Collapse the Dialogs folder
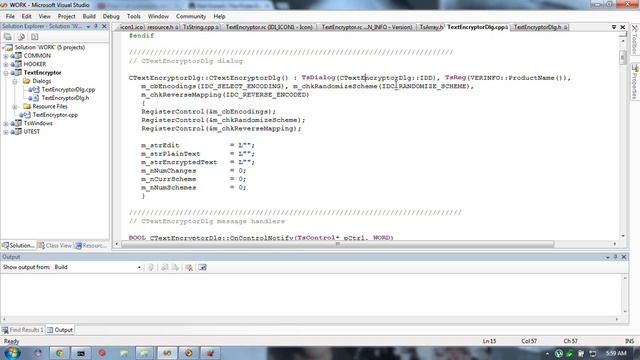Viewport: 640px width, 360px height. pos(15,82)
